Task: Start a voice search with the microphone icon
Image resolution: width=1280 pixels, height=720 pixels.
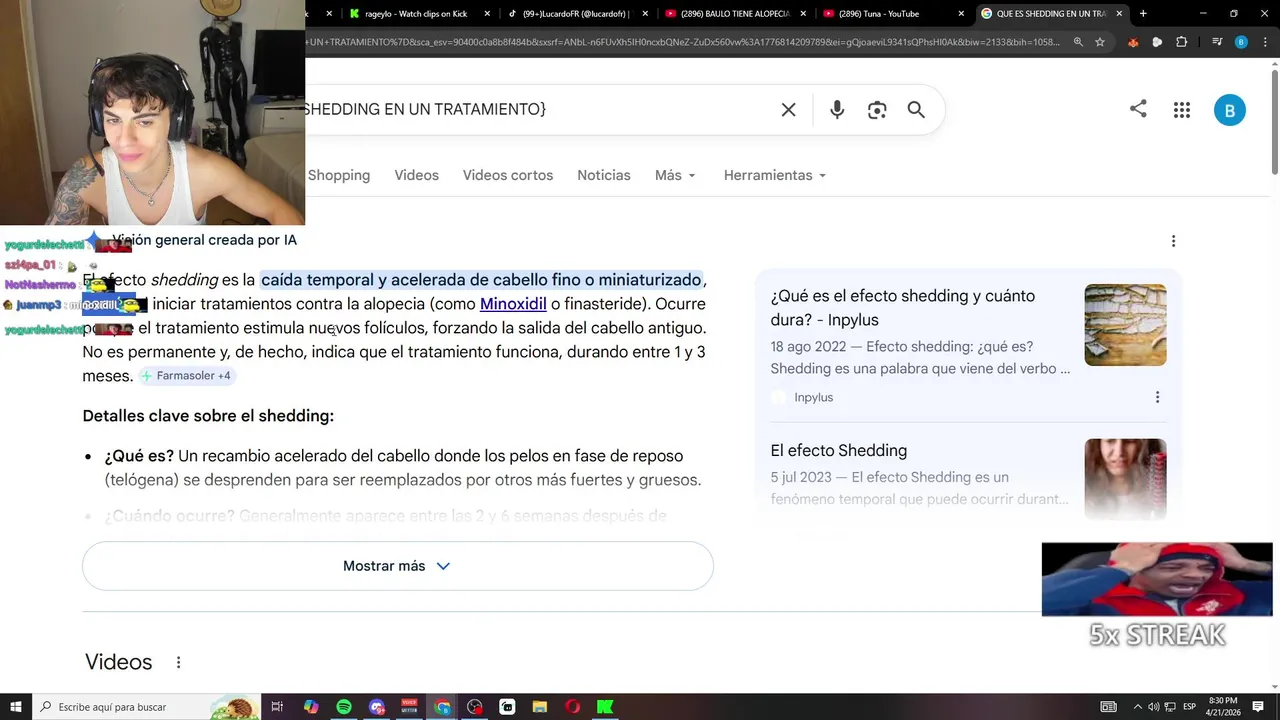Action: click(x=837, y=110)
